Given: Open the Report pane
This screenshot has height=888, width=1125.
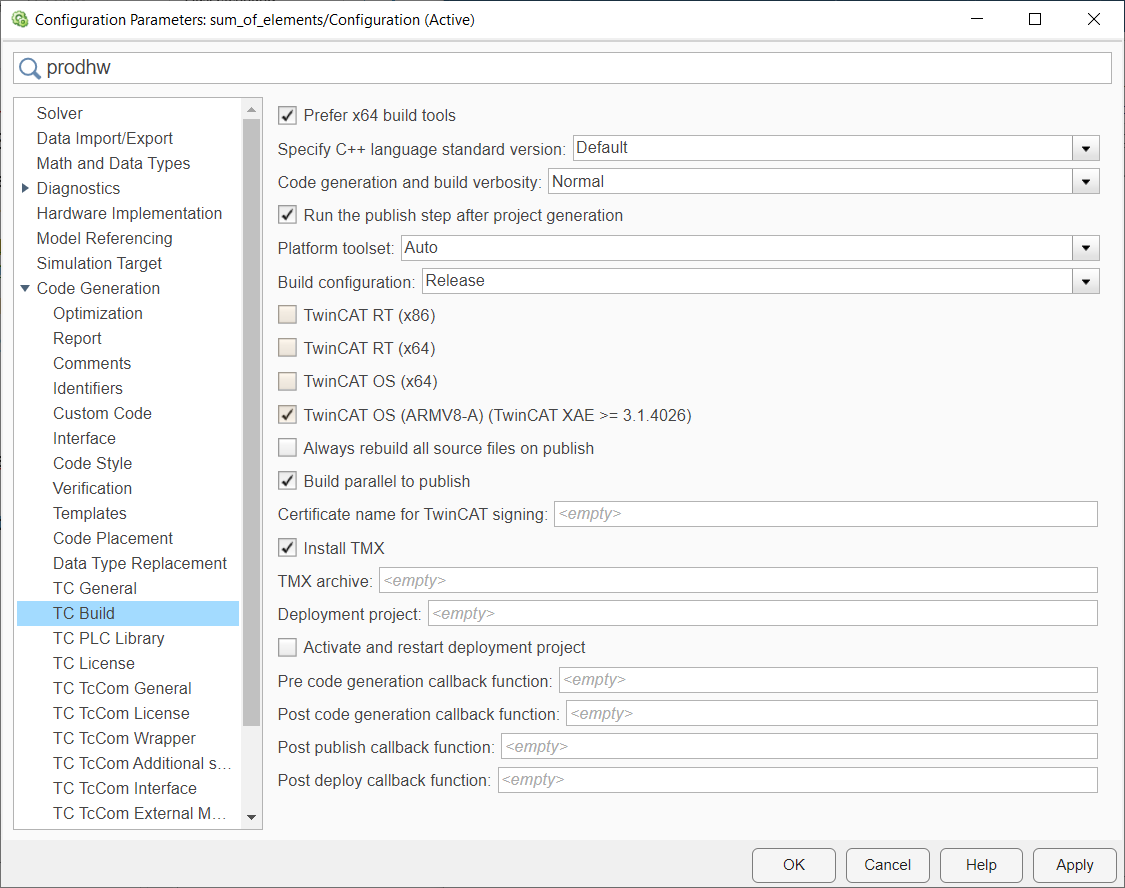Looking at the screenshot, I should coord(77,339).
